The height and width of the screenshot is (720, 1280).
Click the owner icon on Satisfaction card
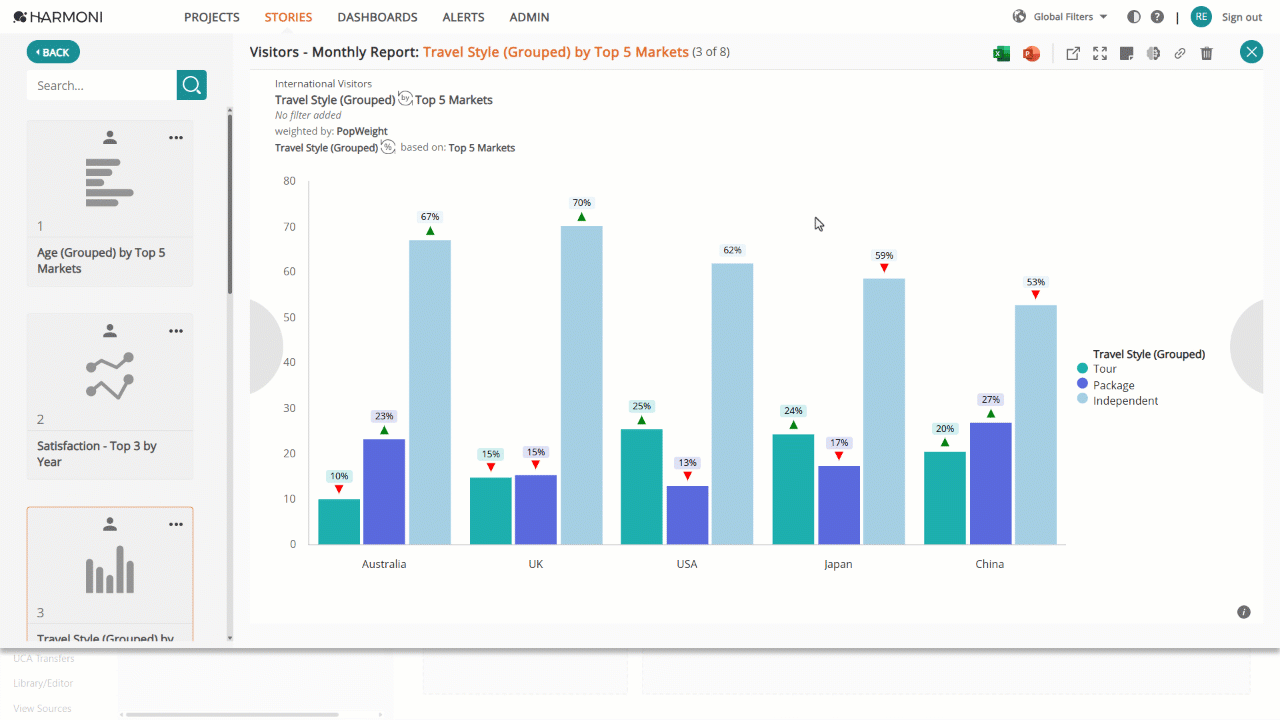click(110, 330)
